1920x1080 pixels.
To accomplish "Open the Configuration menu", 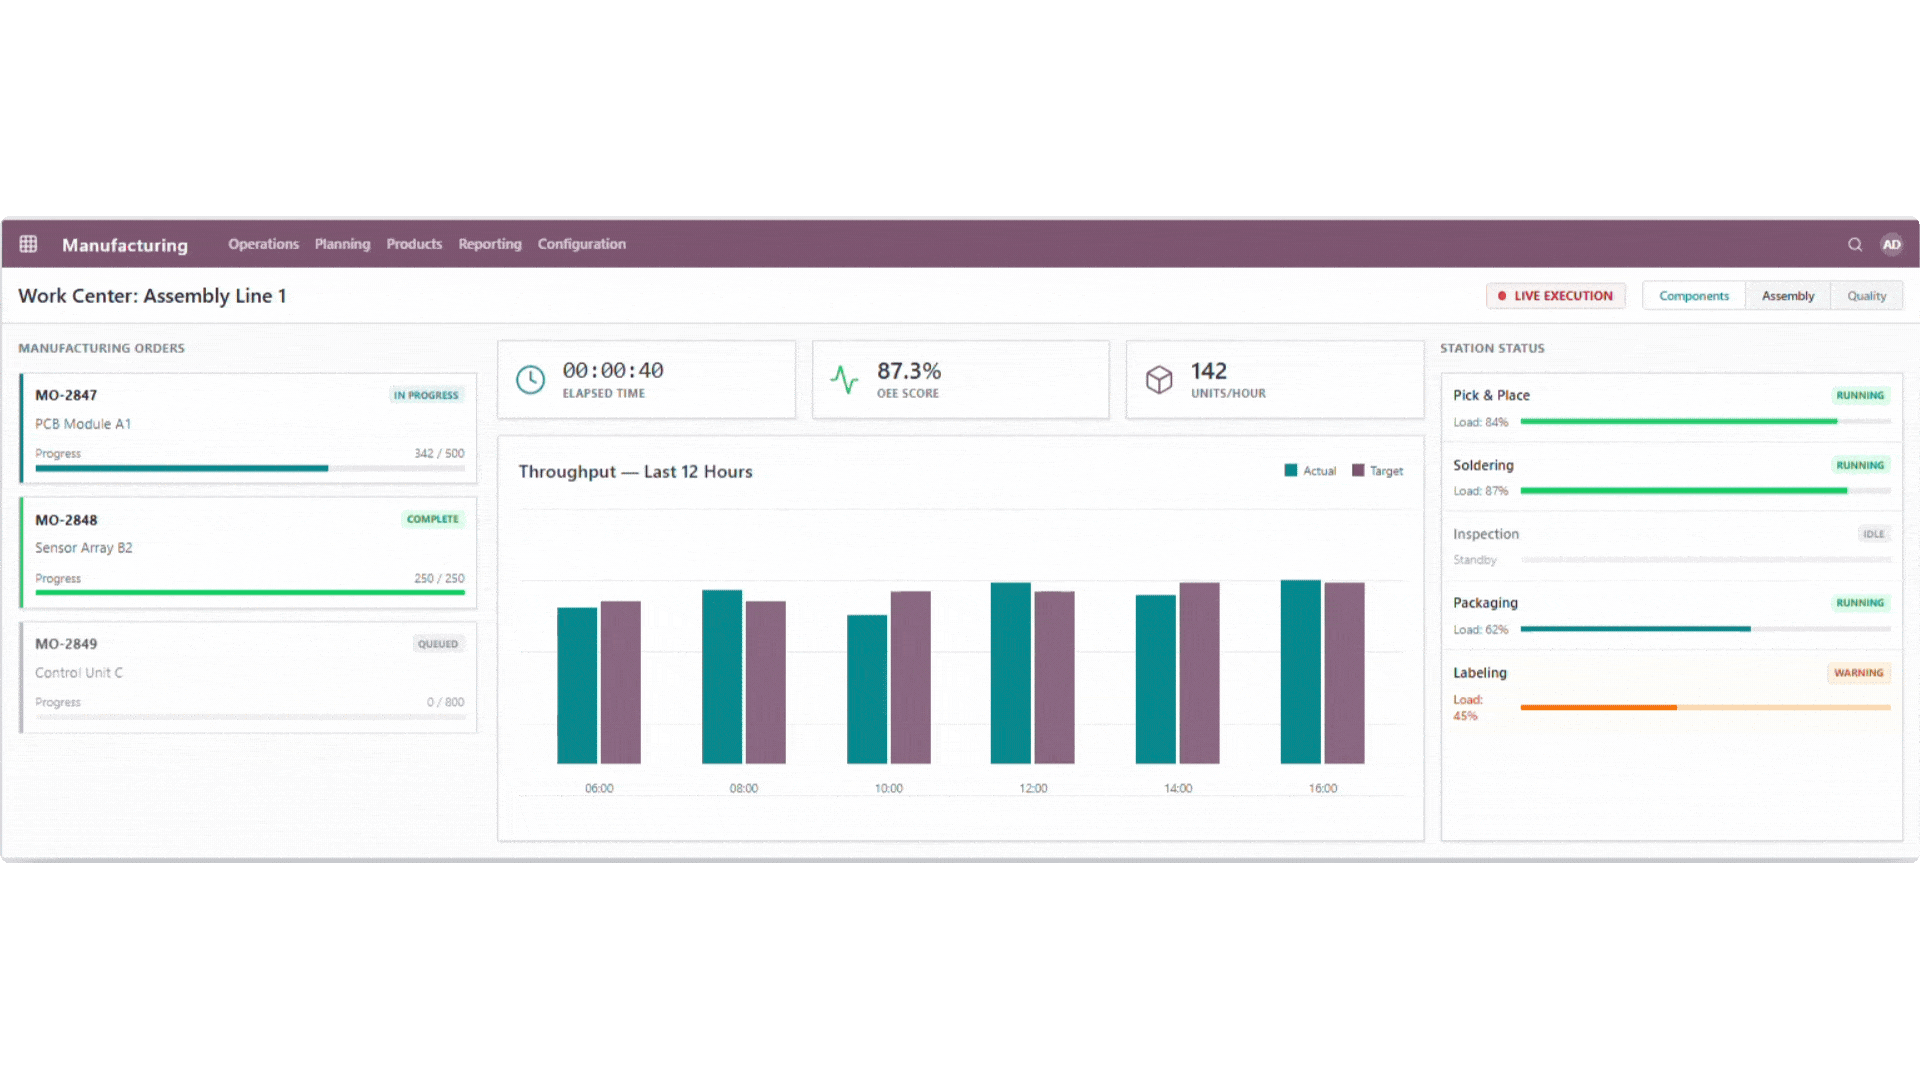I will click(x=581, y=243).
